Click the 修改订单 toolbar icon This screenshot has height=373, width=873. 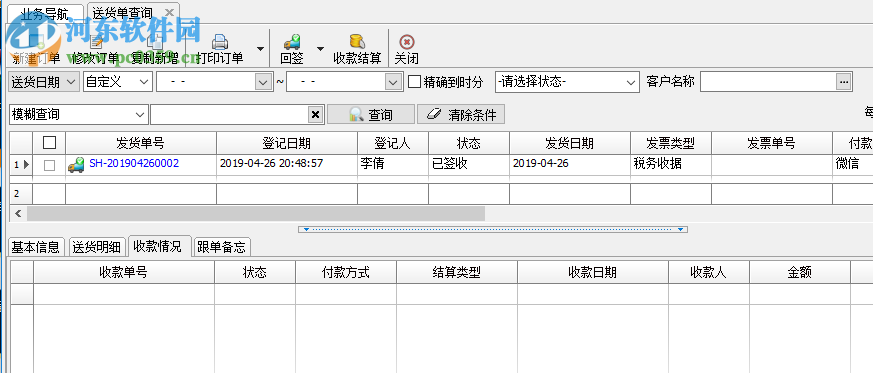(x=96, y=42)
